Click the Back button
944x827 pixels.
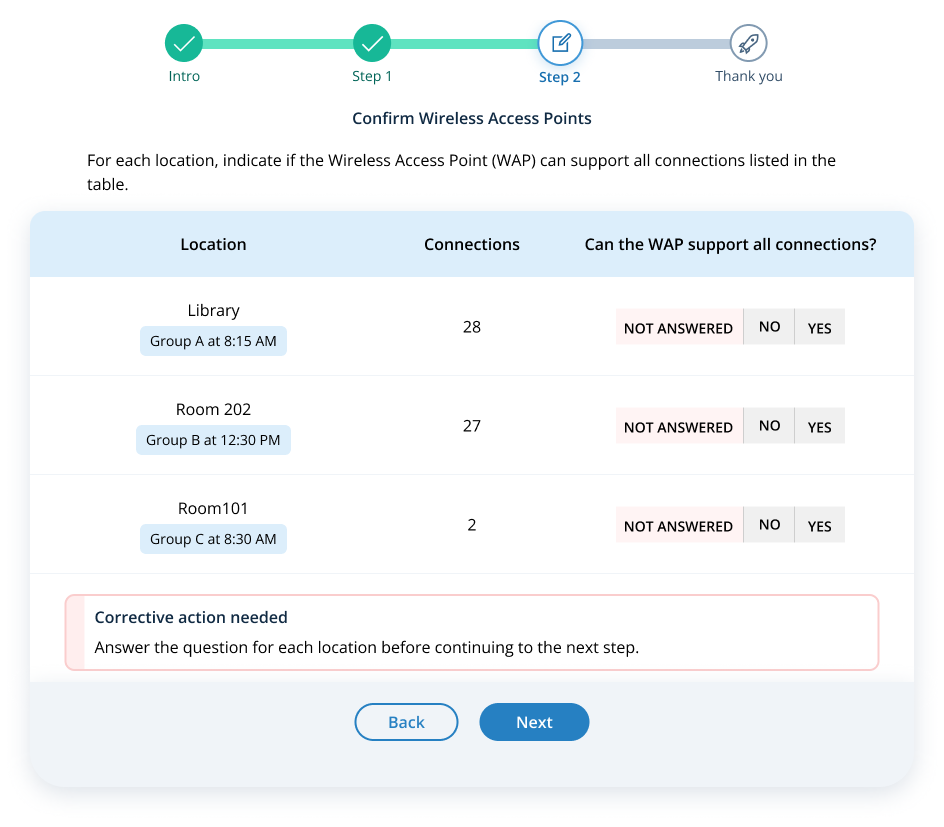(x=406, y=722)
